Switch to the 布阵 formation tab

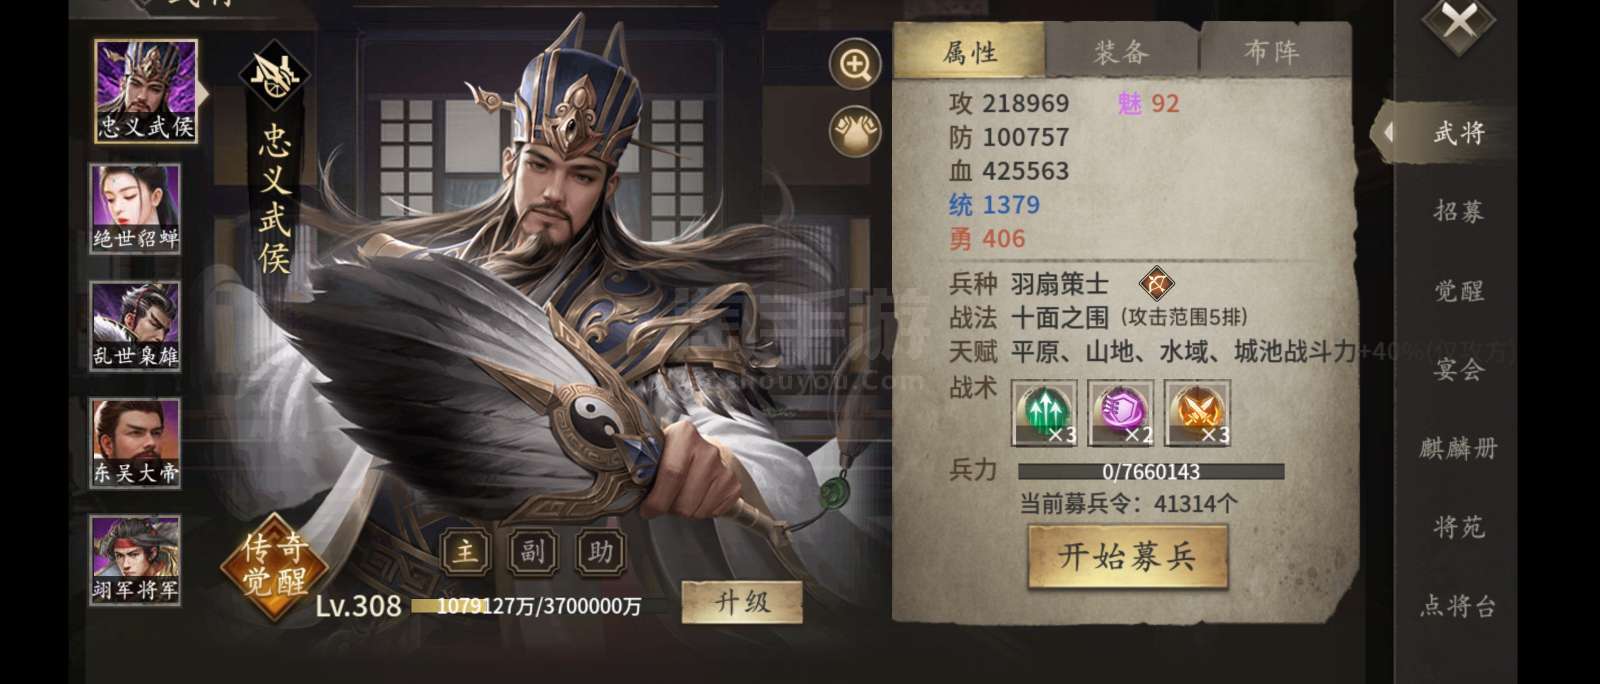1272,52
